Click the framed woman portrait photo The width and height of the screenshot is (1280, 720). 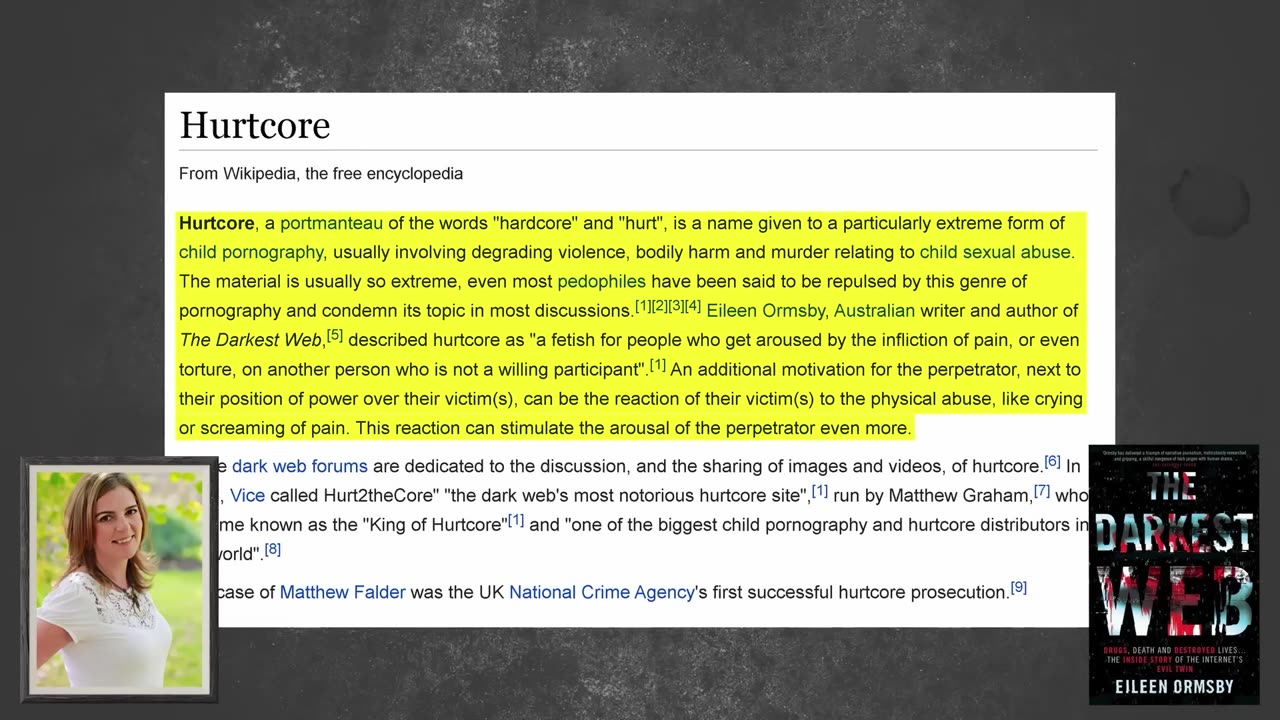point(119,580)
